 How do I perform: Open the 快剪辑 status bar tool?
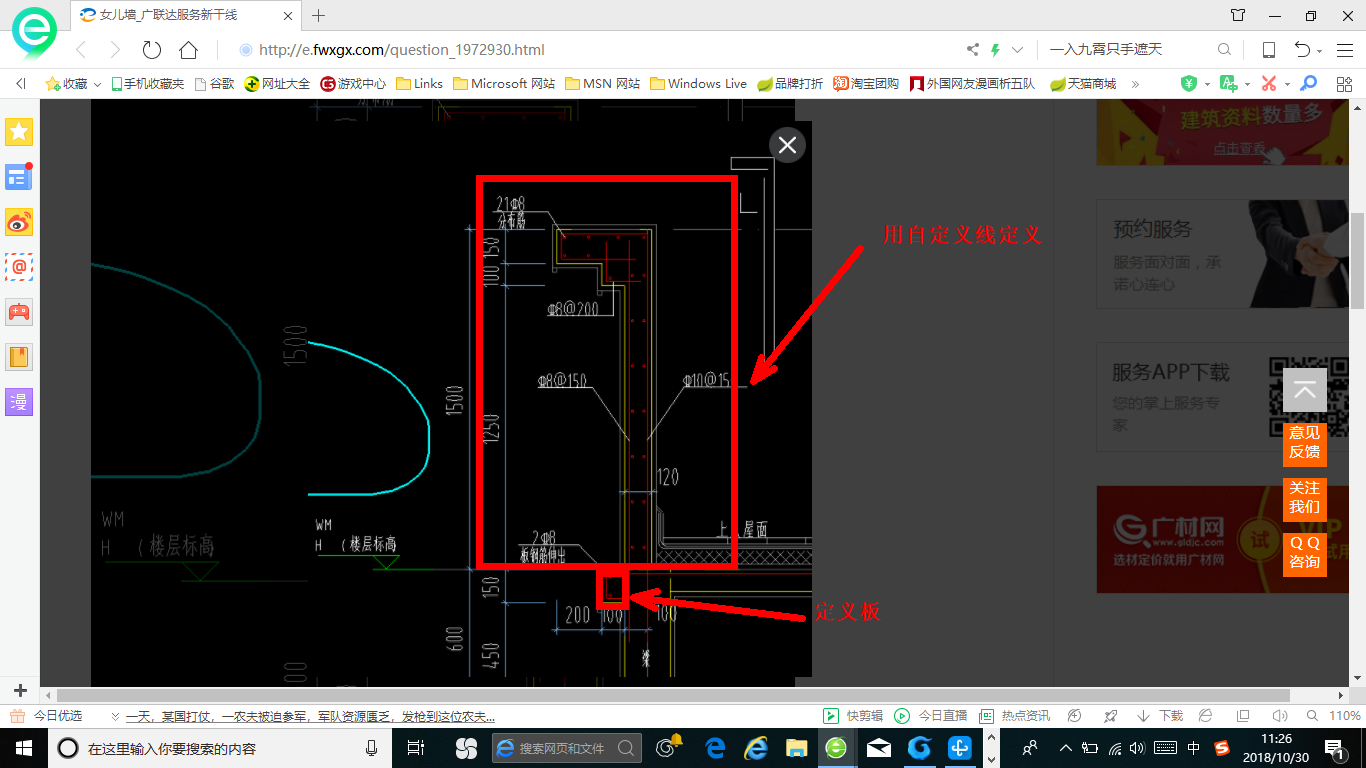coord(853,716)
